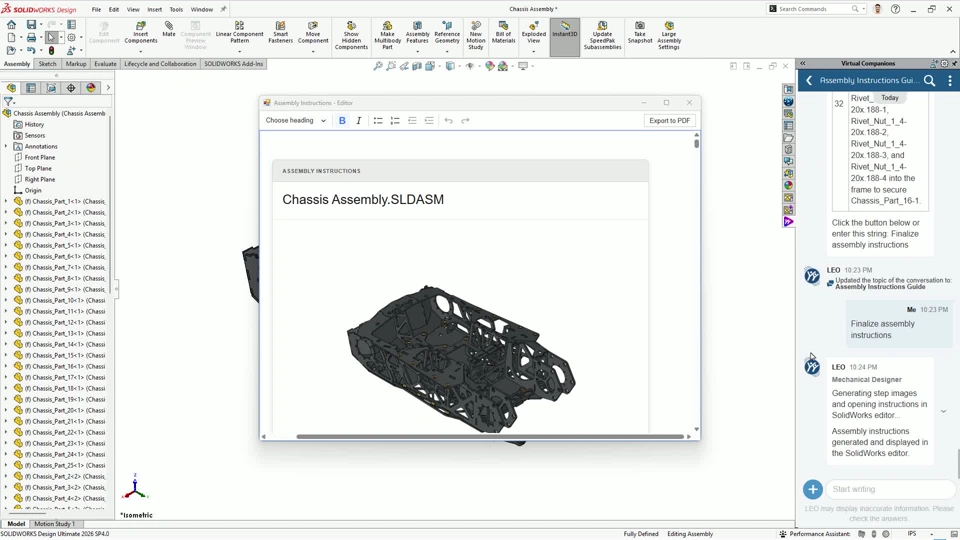Image resolution: width=960 pixels, height=540 pixels.
Task: Click Make Multibody Part
Action: (387, 36)
